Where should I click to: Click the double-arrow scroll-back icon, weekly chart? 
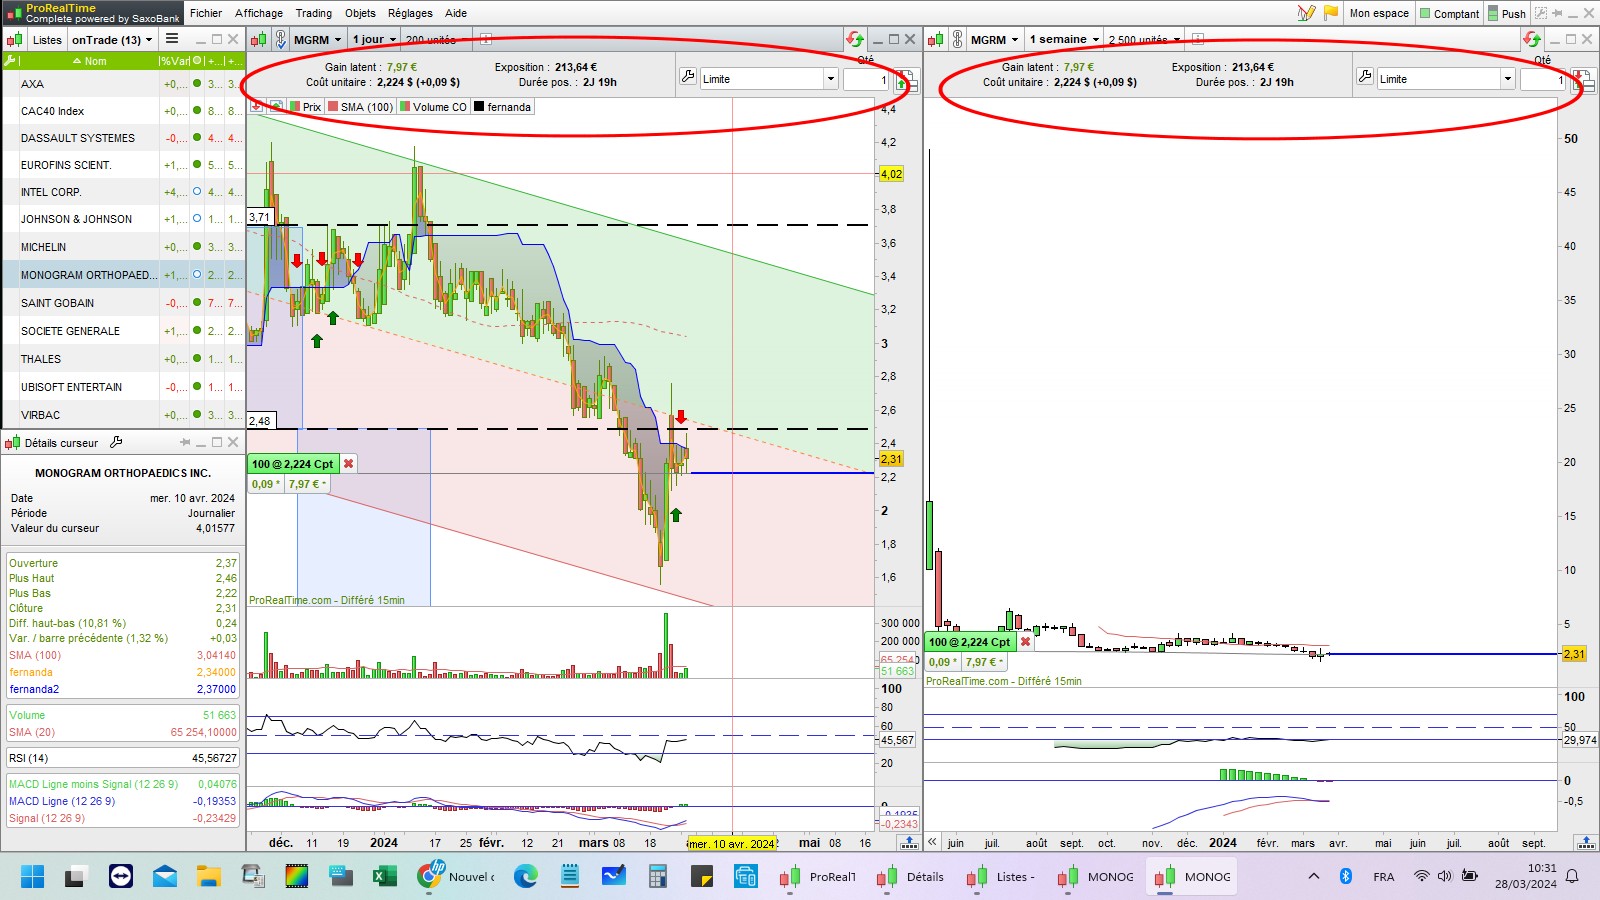point(933,842)
